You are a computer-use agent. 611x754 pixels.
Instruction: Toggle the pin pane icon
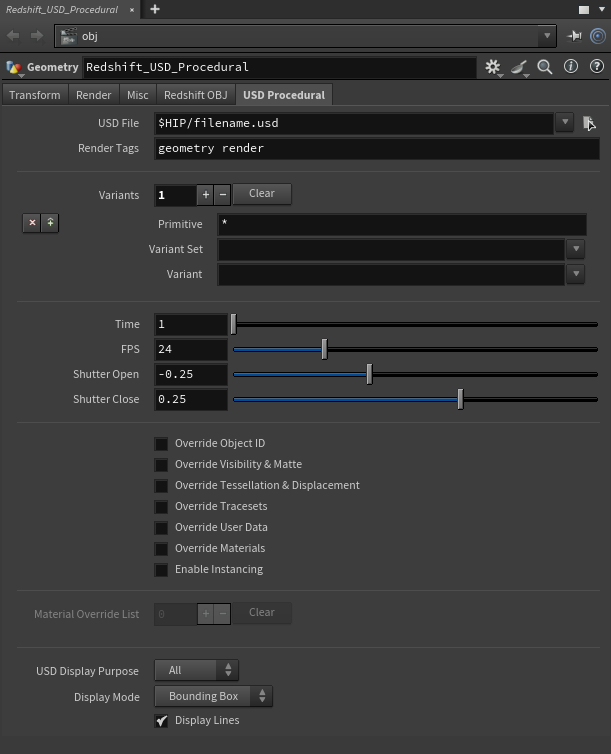(x=574, y=36)
